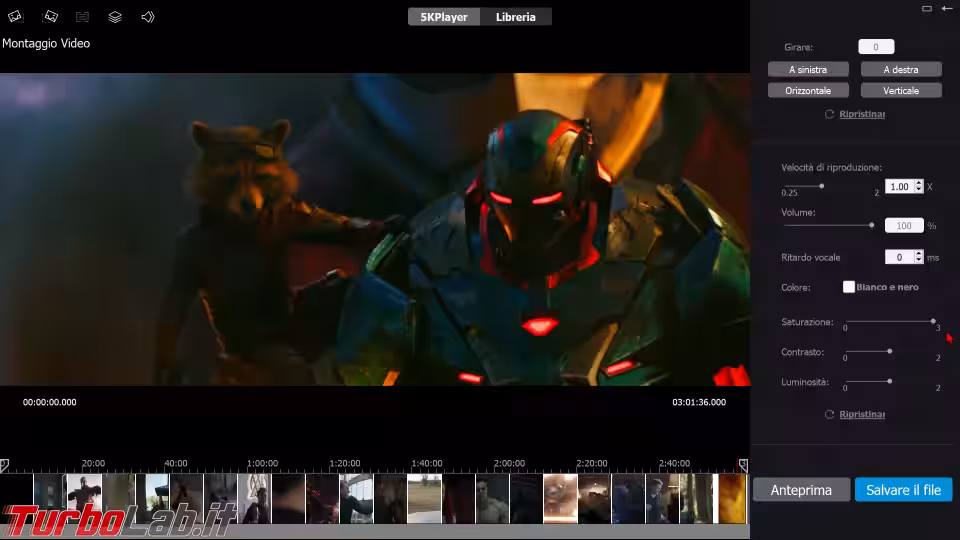Click the Ritardo vocale spinner arrows
Image resolution: width=960 pixels, height=540 pixels.
[918, 257]
